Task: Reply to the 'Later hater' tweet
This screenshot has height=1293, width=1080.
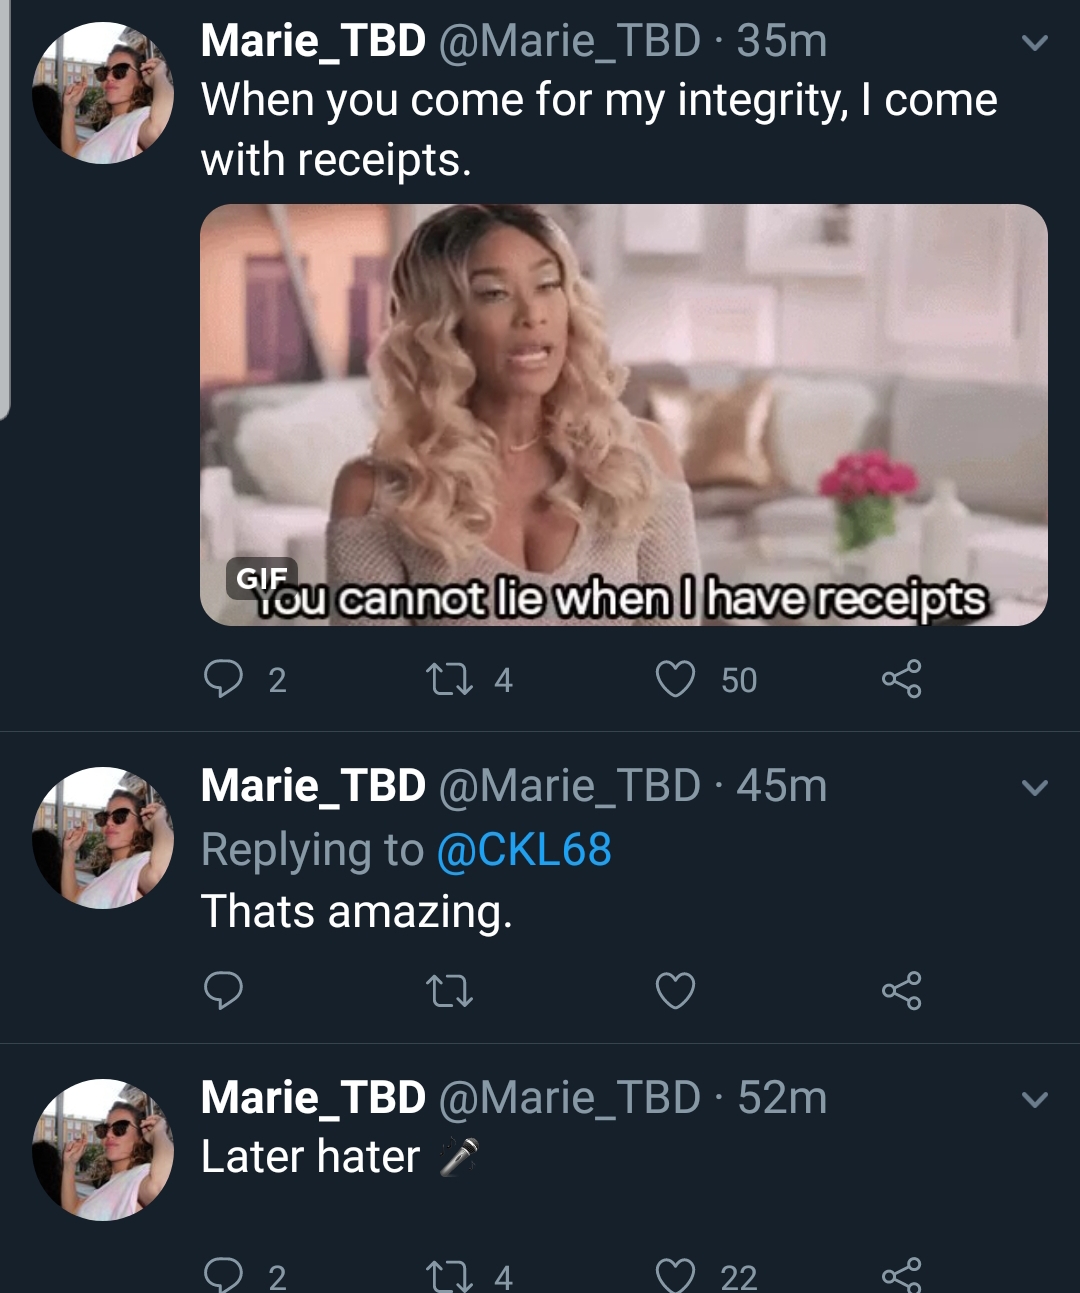Action: [x=223, y=1275]
